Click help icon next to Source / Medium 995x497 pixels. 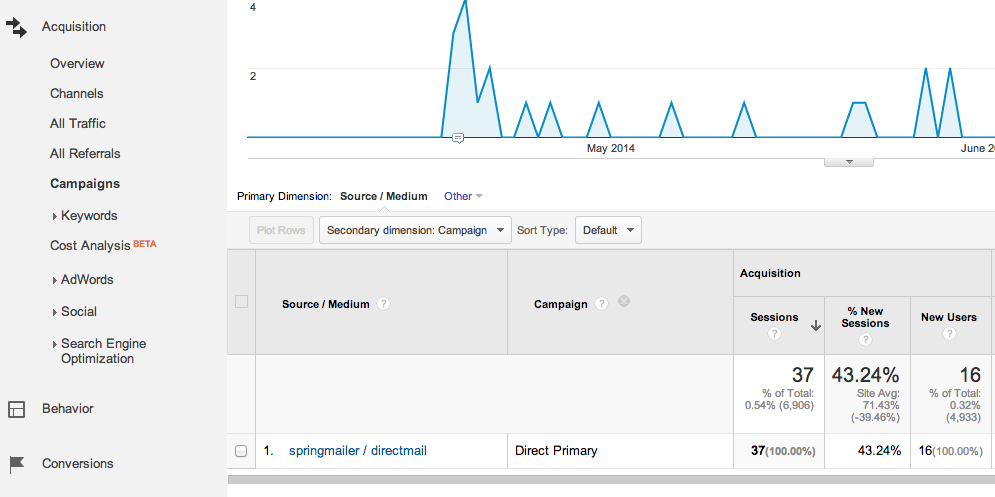pyautogui.click(x=384, y=304)
